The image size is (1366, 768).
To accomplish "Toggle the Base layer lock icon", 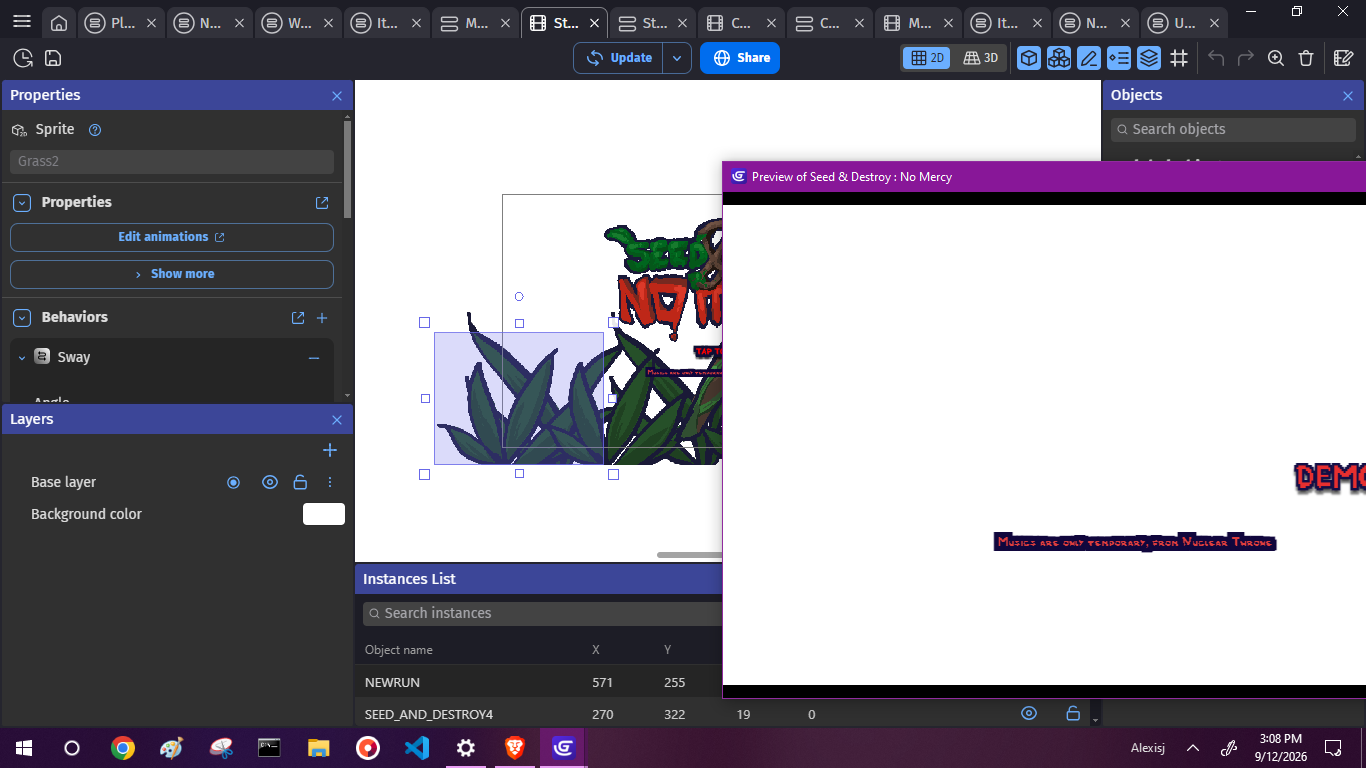I will pos(299,482).
